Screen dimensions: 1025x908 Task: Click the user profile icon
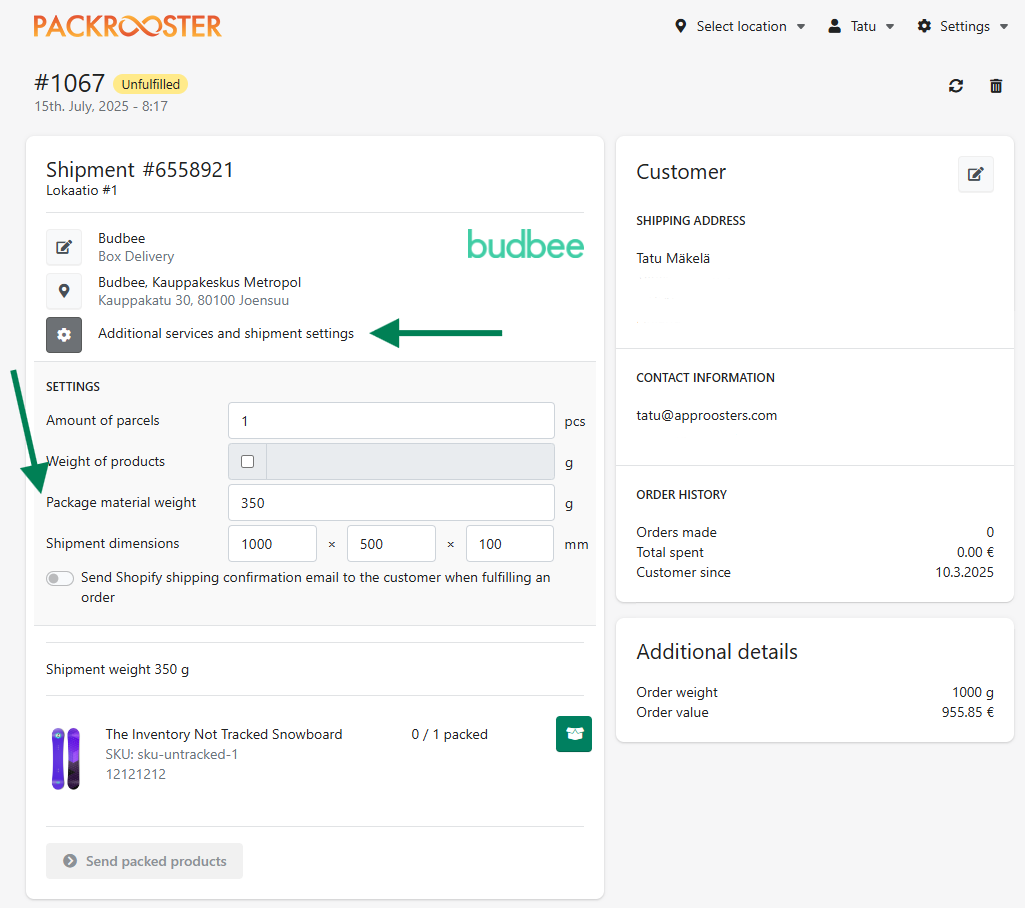834,26
